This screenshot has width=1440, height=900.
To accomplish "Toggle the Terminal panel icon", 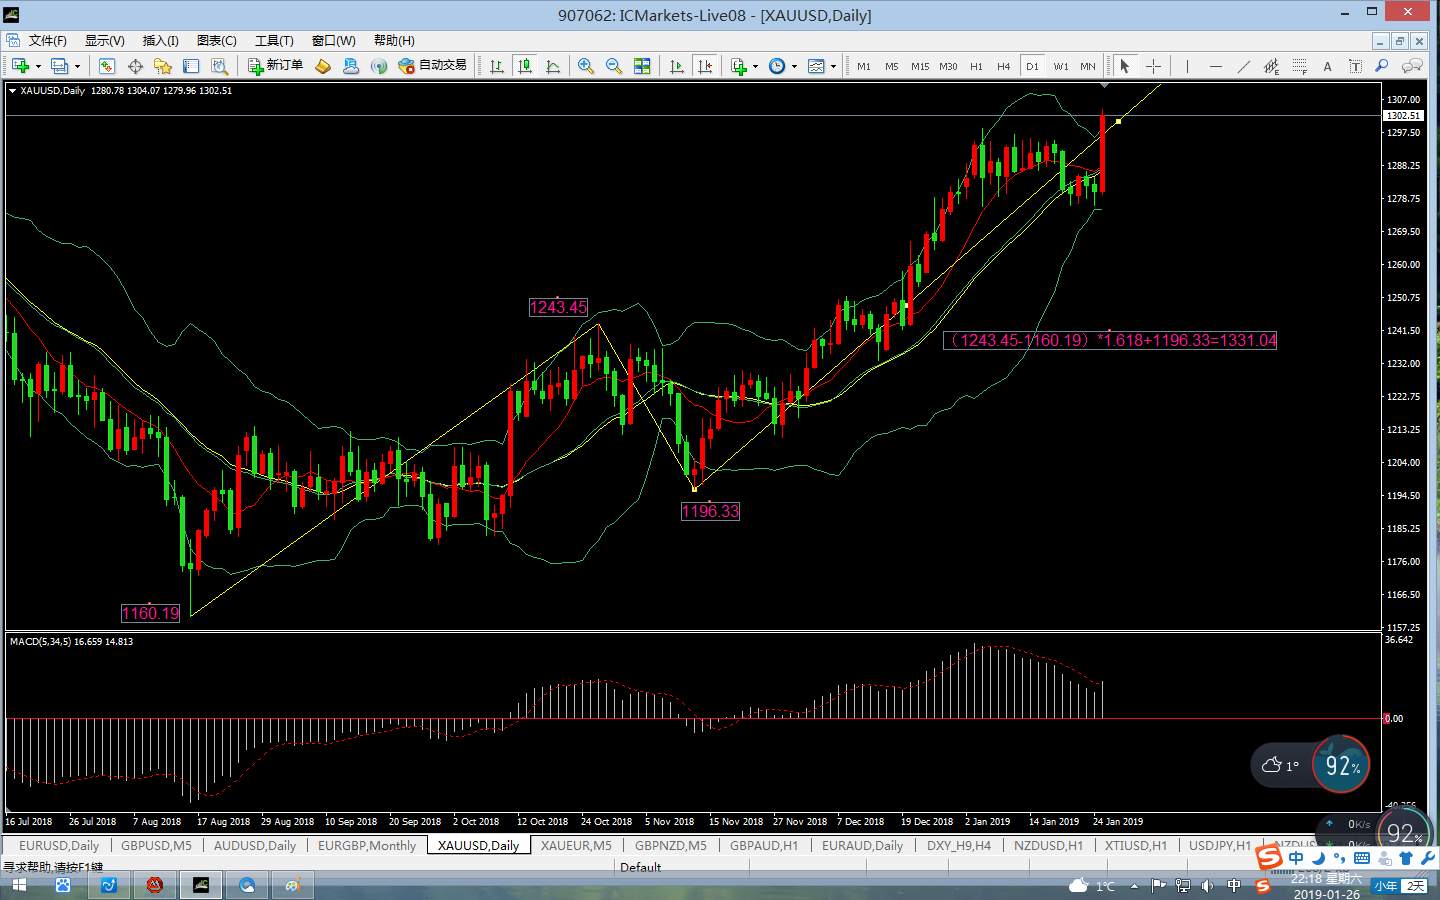I will point(191,66).
